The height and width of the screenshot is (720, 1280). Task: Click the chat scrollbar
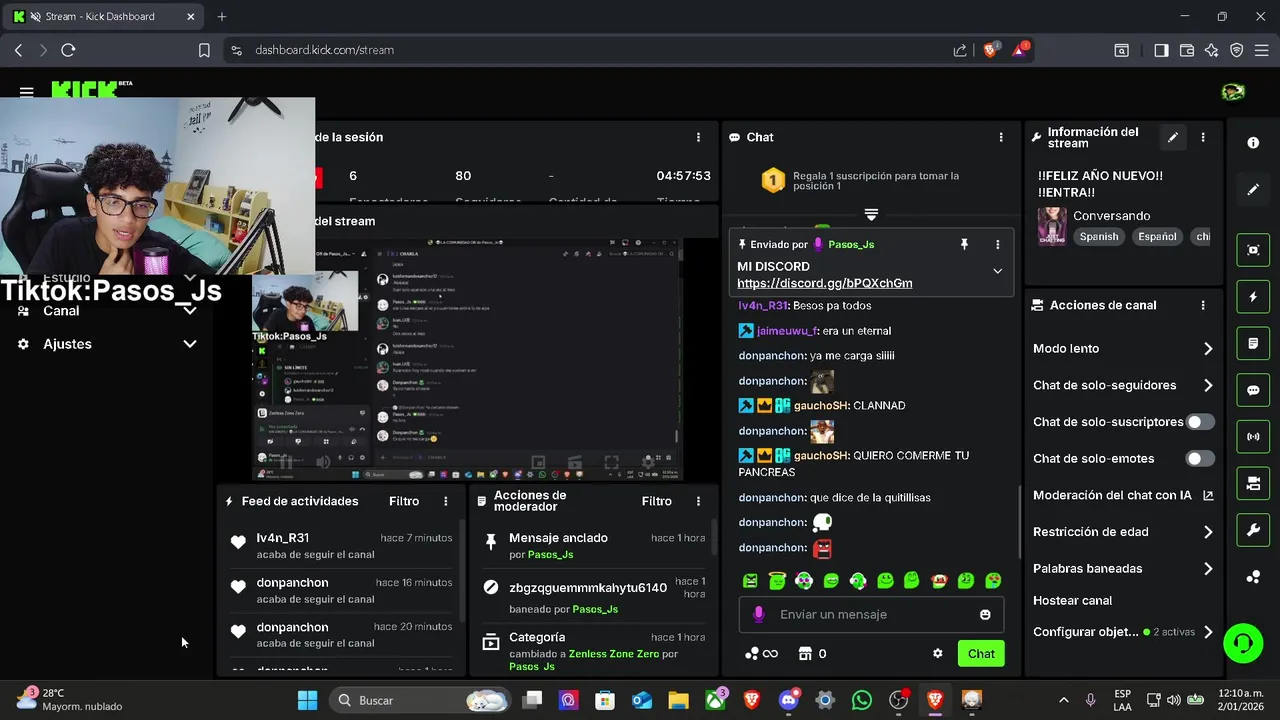pyautogui.click(x=1019, y=520)
